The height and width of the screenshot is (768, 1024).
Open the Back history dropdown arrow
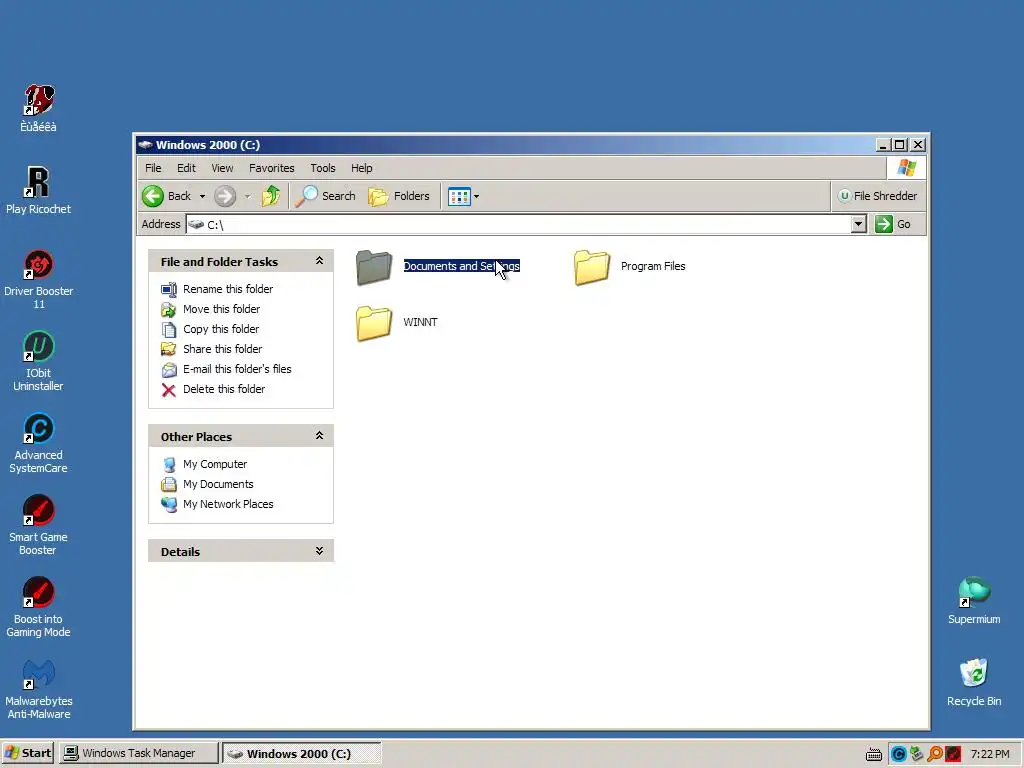[202, 196]
